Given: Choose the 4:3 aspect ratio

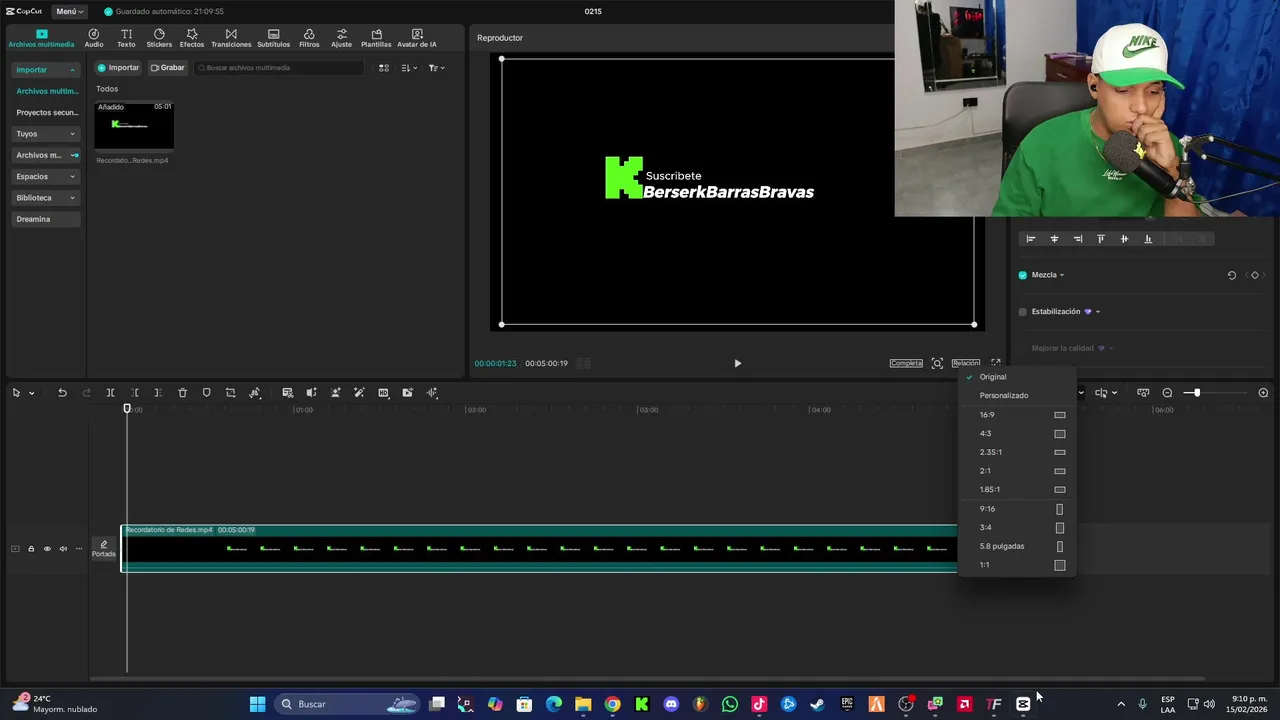Looking at the screenshot, I should (1017, 433).
